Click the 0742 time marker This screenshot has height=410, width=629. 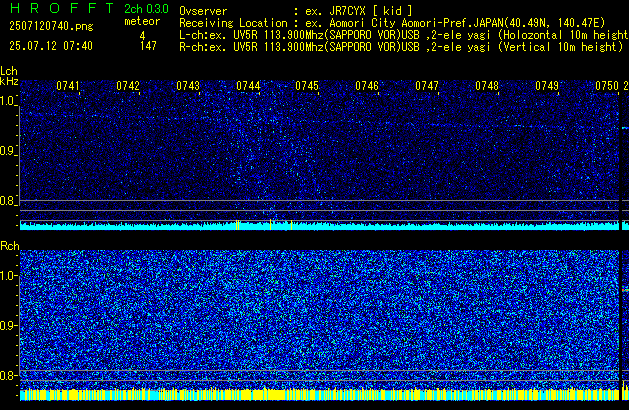coord(128,86)
